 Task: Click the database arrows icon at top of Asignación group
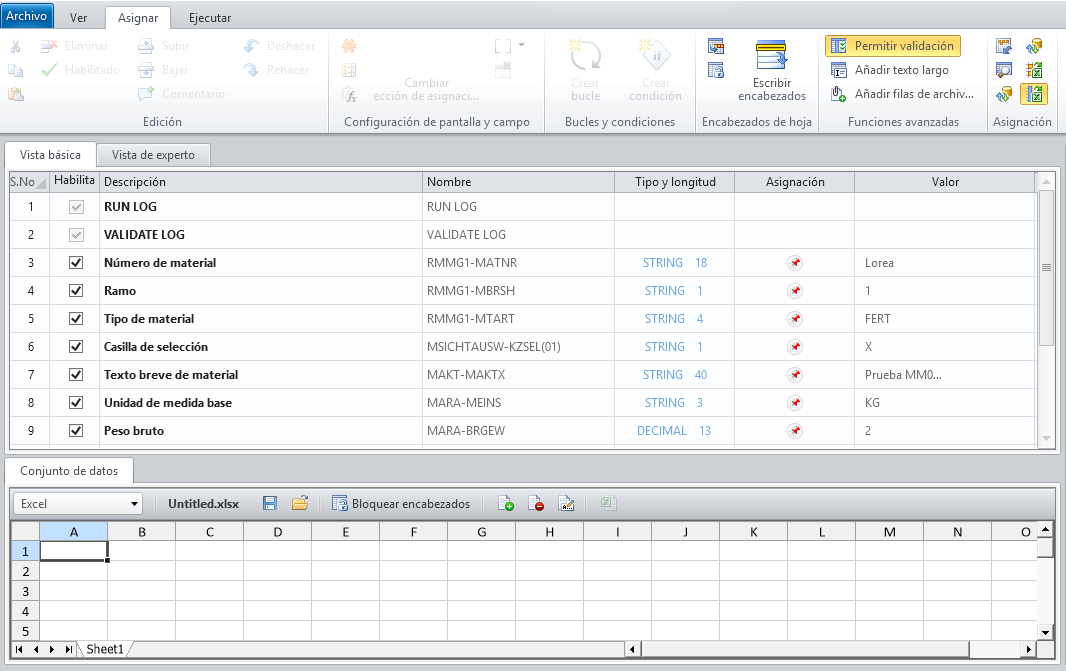[x=1034, y=46]
